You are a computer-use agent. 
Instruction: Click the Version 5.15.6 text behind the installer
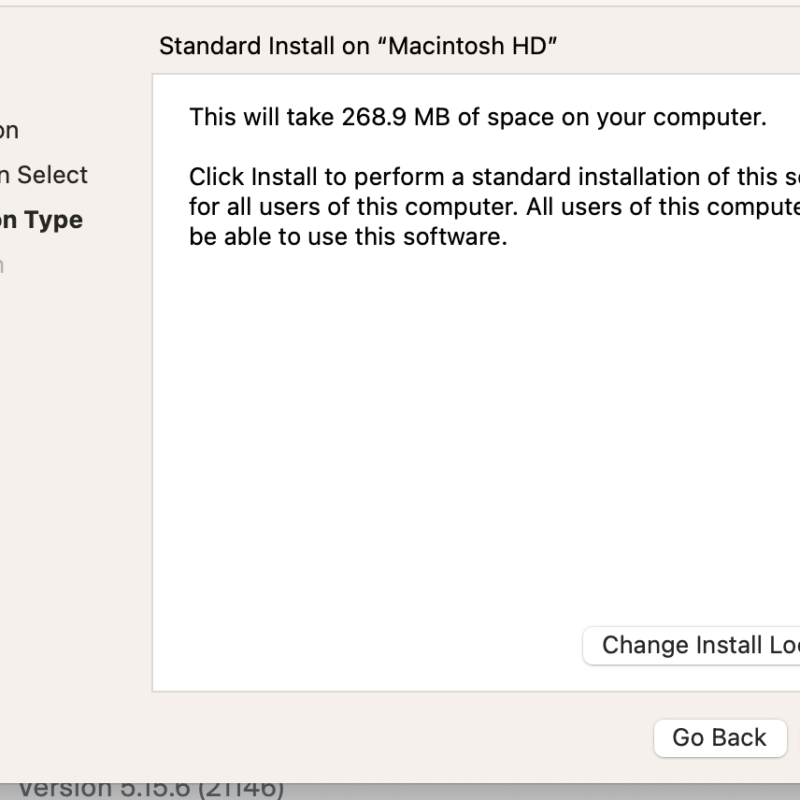[x=150, y=788]
